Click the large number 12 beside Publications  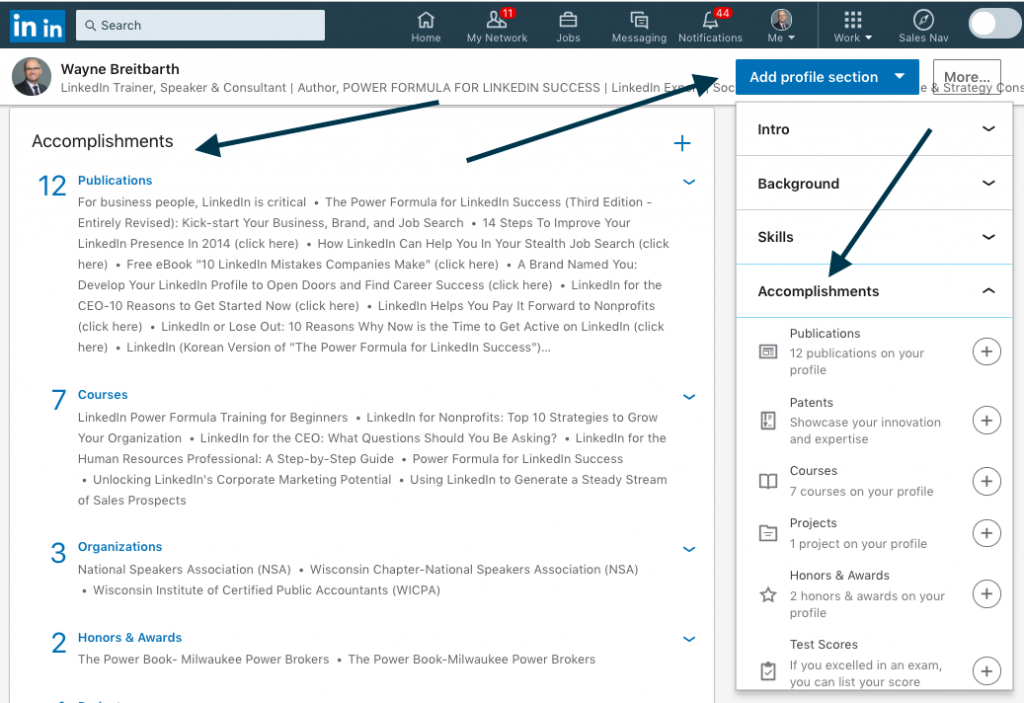[52, 186]
